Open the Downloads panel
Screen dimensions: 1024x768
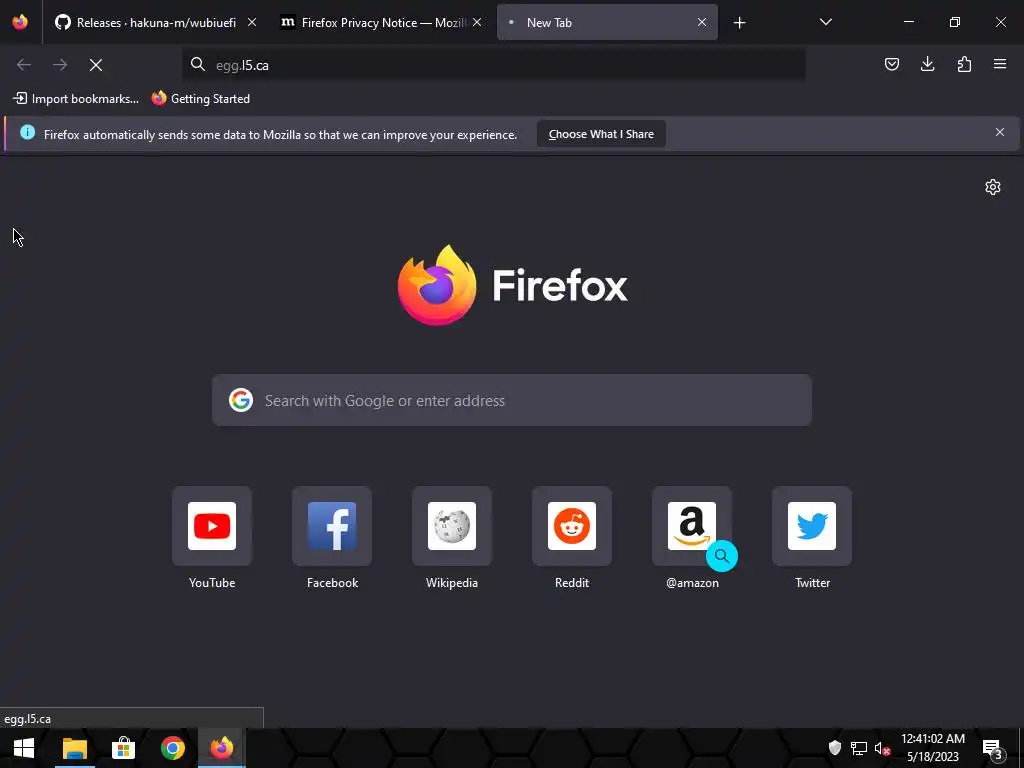pyautogui.click(x=927, y=64)
